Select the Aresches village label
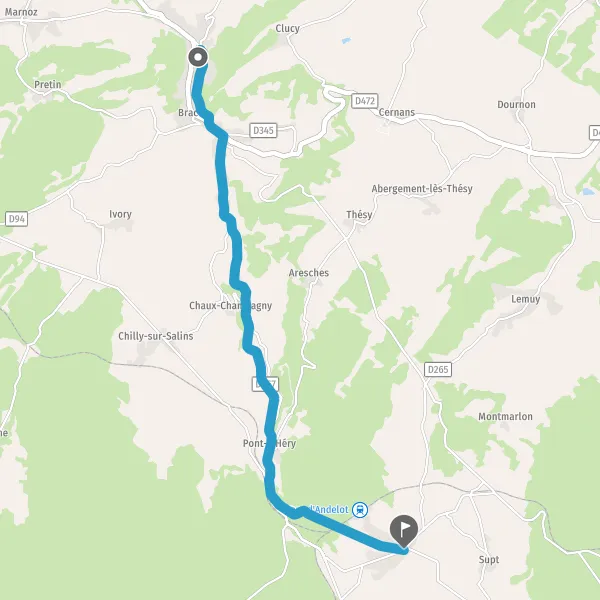The height and width of the screenshot is (600, 600). (x=309, y=273)
